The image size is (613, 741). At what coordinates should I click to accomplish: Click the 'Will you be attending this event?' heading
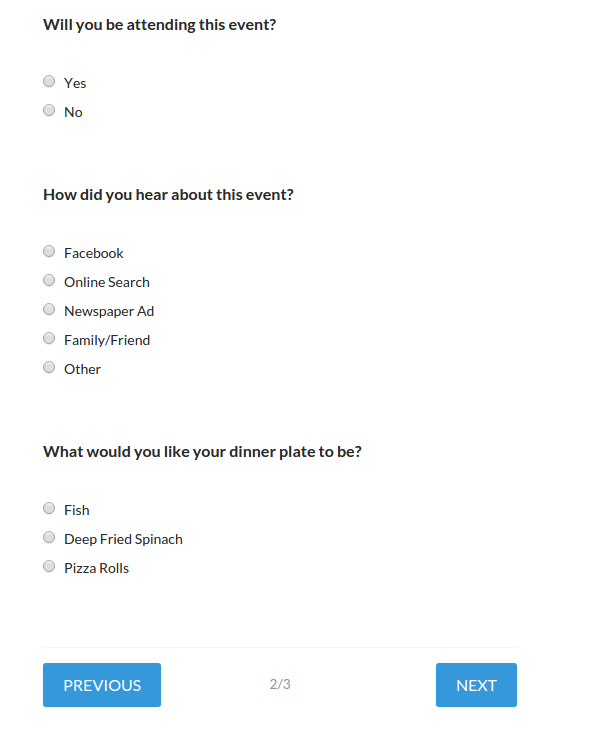tap(159, 24)
